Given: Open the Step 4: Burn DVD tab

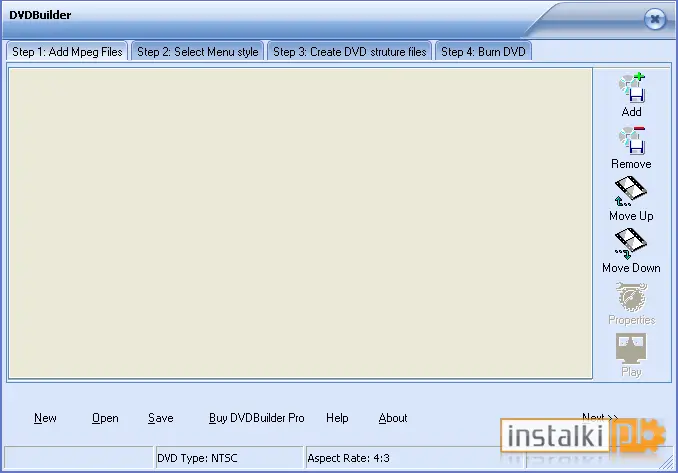Looking at the screenshot, I should click(x=483, y=52).
